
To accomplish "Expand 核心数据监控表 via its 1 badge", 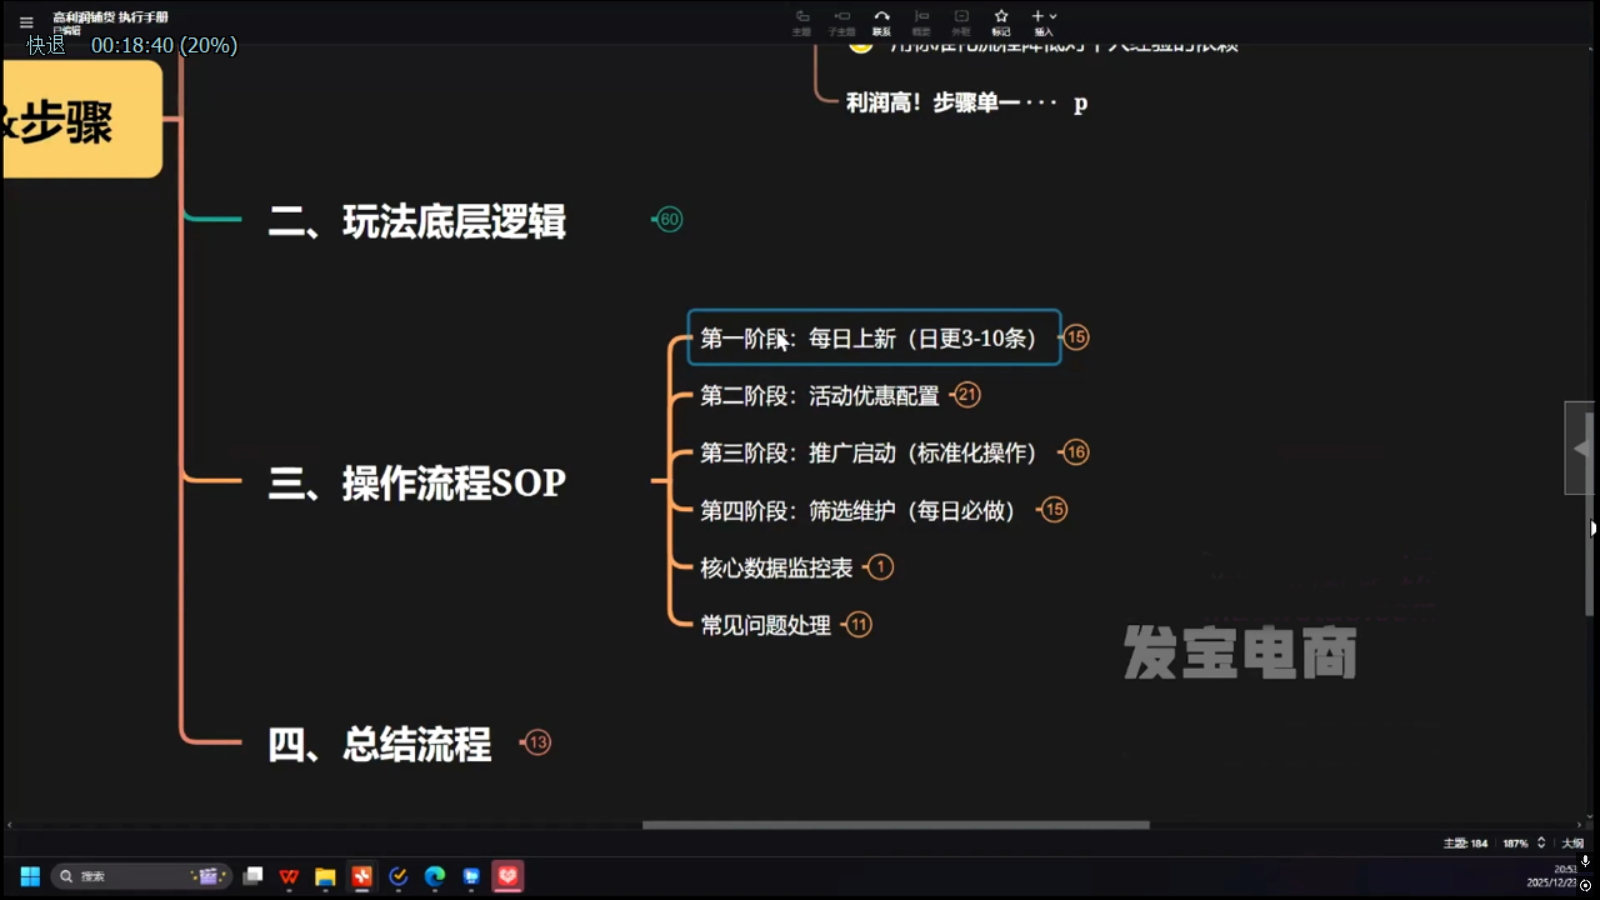I will [880, 567].
